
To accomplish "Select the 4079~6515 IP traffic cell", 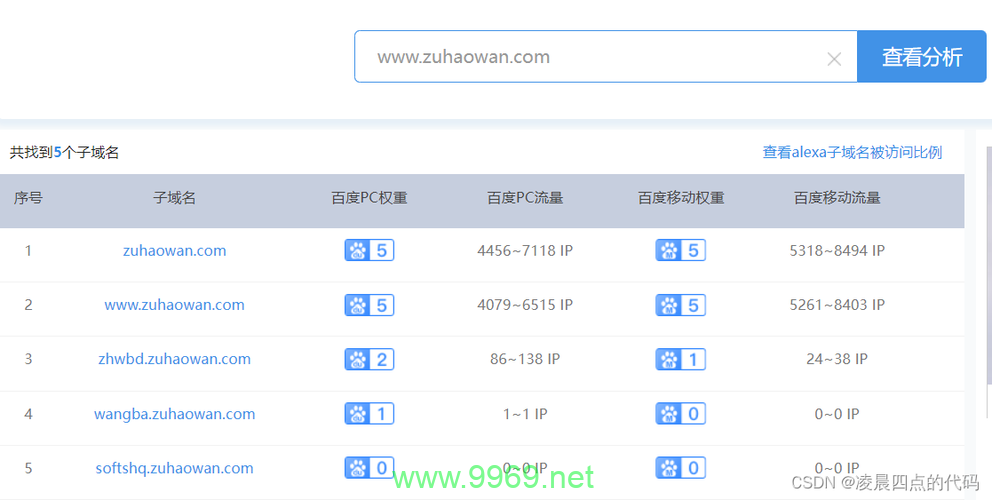I will tap(525, 305).
